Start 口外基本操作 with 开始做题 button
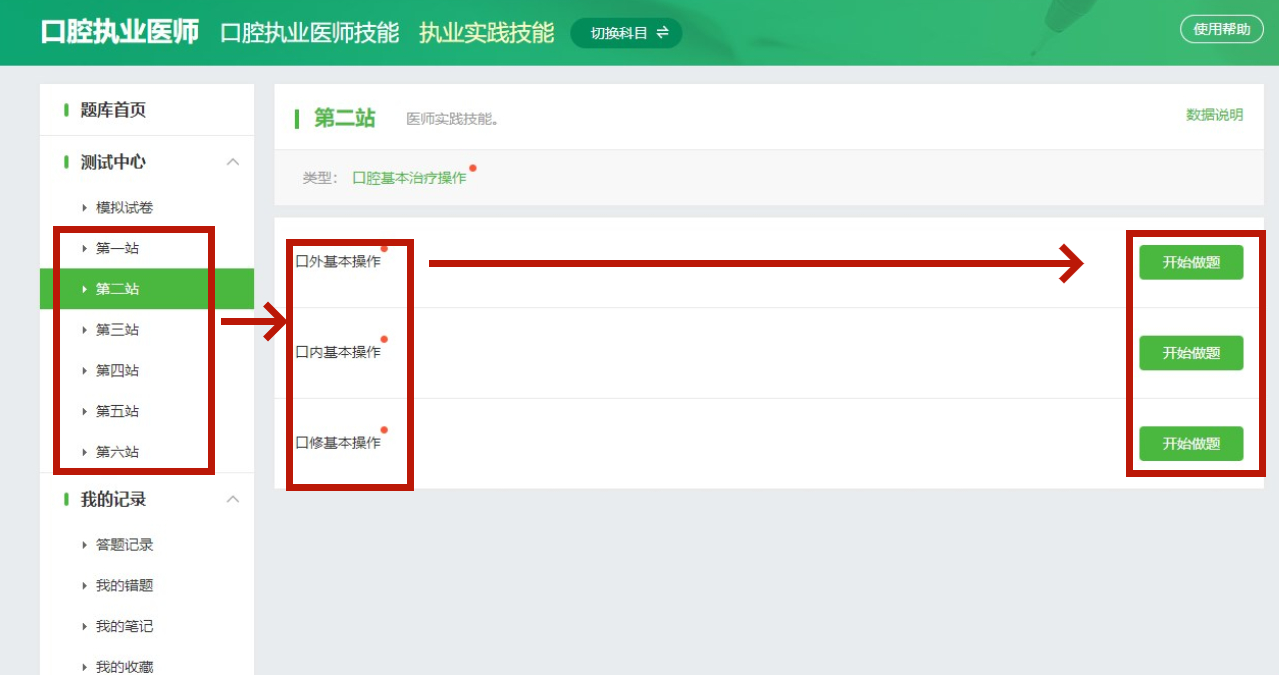This screenshot has width=1279, height=675. (x=1191, y=262)
